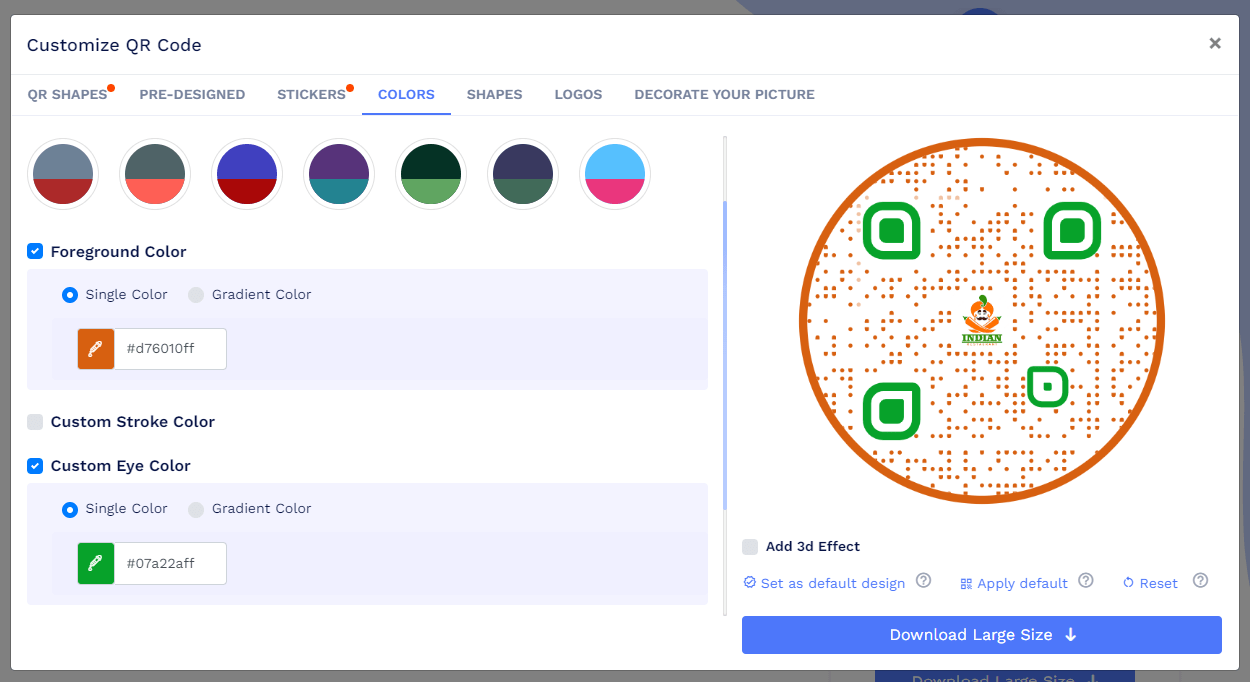Click the Reset link
Screen dimensions: 1250x682
pos(1157,583)
